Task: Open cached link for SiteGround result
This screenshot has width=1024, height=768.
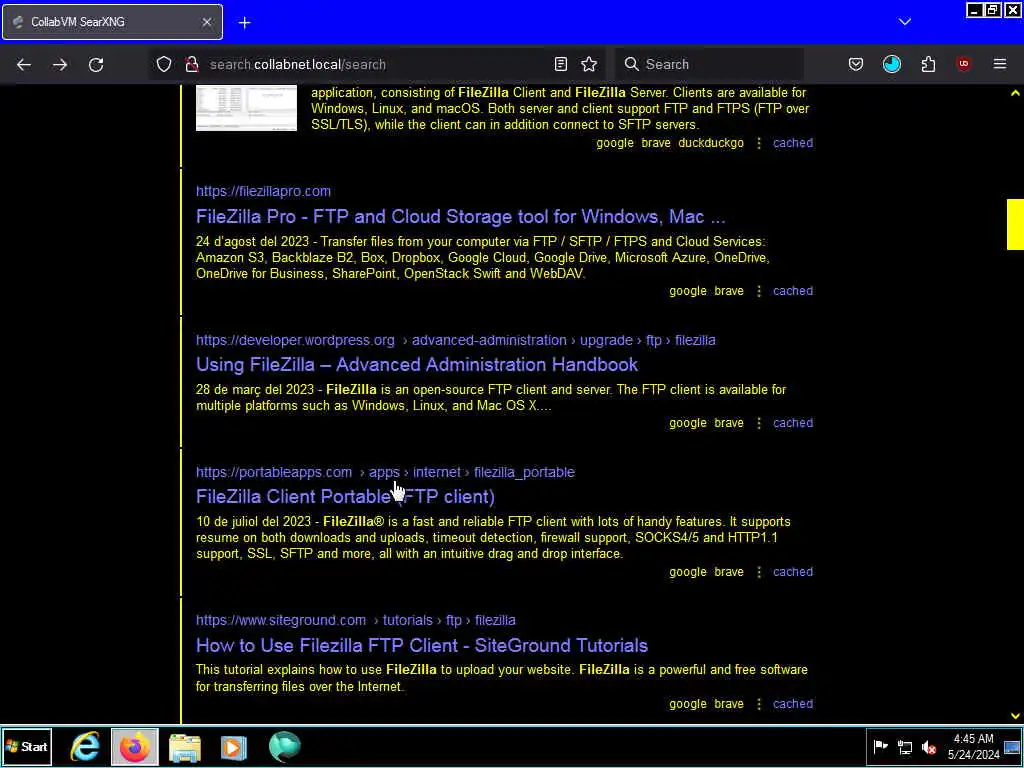Action: click(793, 704)
